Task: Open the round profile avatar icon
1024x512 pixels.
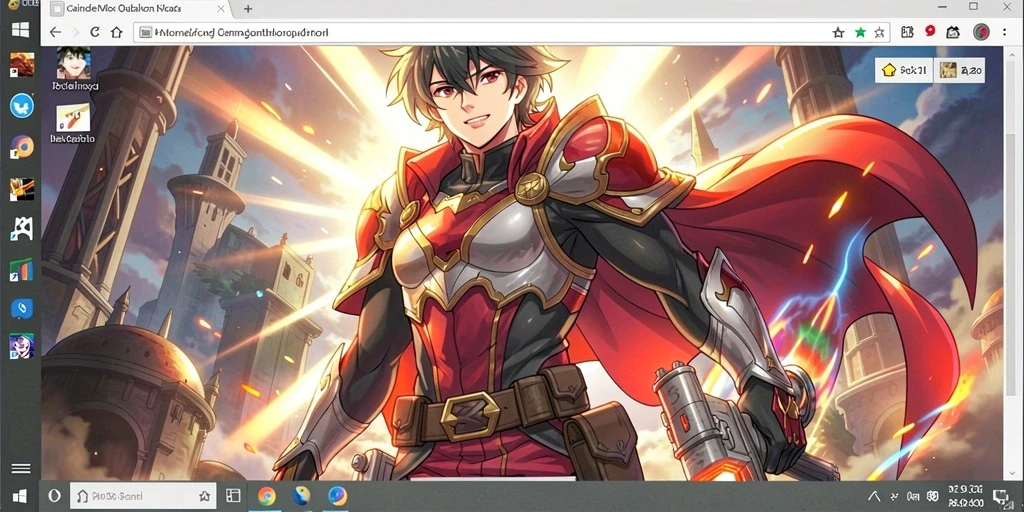Action: [x=980, y=31]
